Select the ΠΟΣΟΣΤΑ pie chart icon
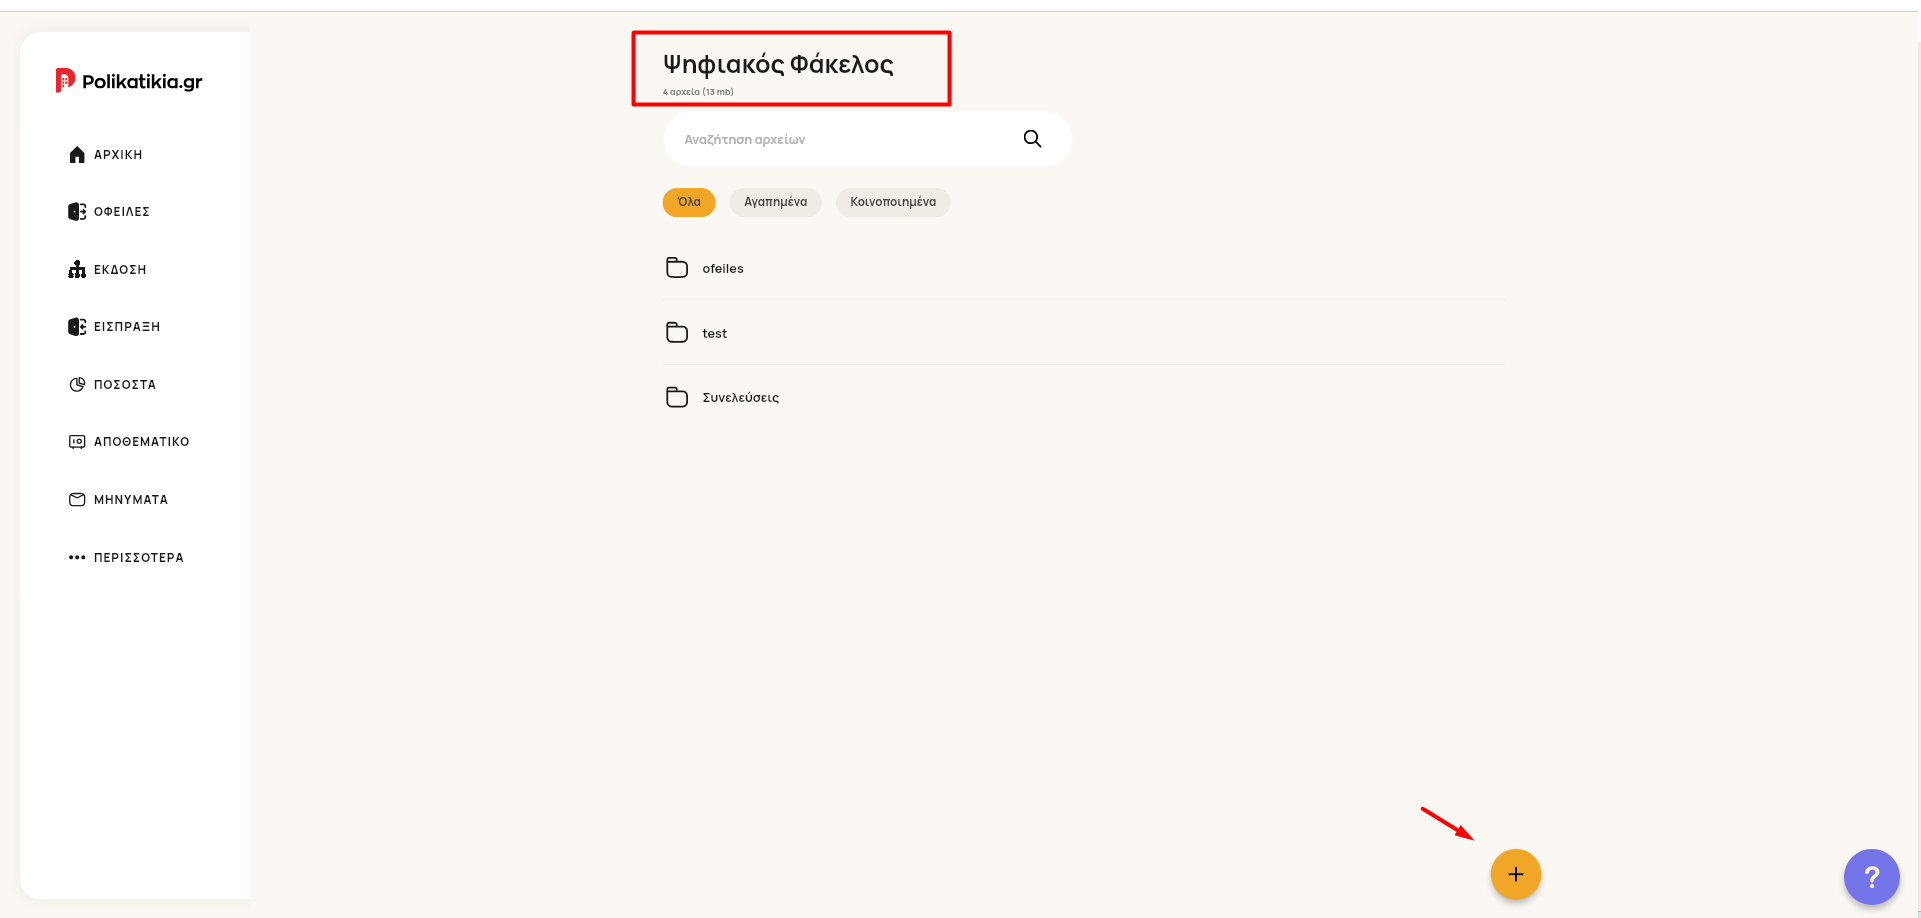The height and width of the screenshot is (918, 1921). point(77,384)
